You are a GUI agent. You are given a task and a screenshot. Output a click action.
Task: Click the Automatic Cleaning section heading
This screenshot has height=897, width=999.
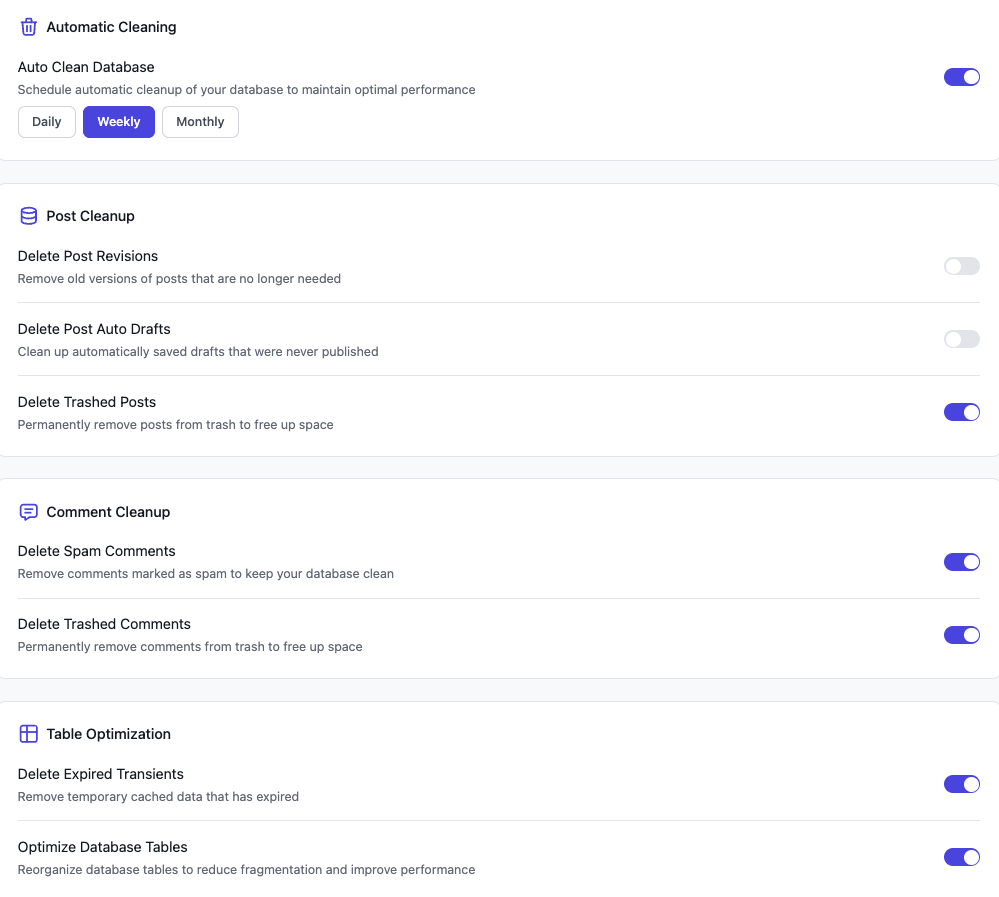[111, 27]
